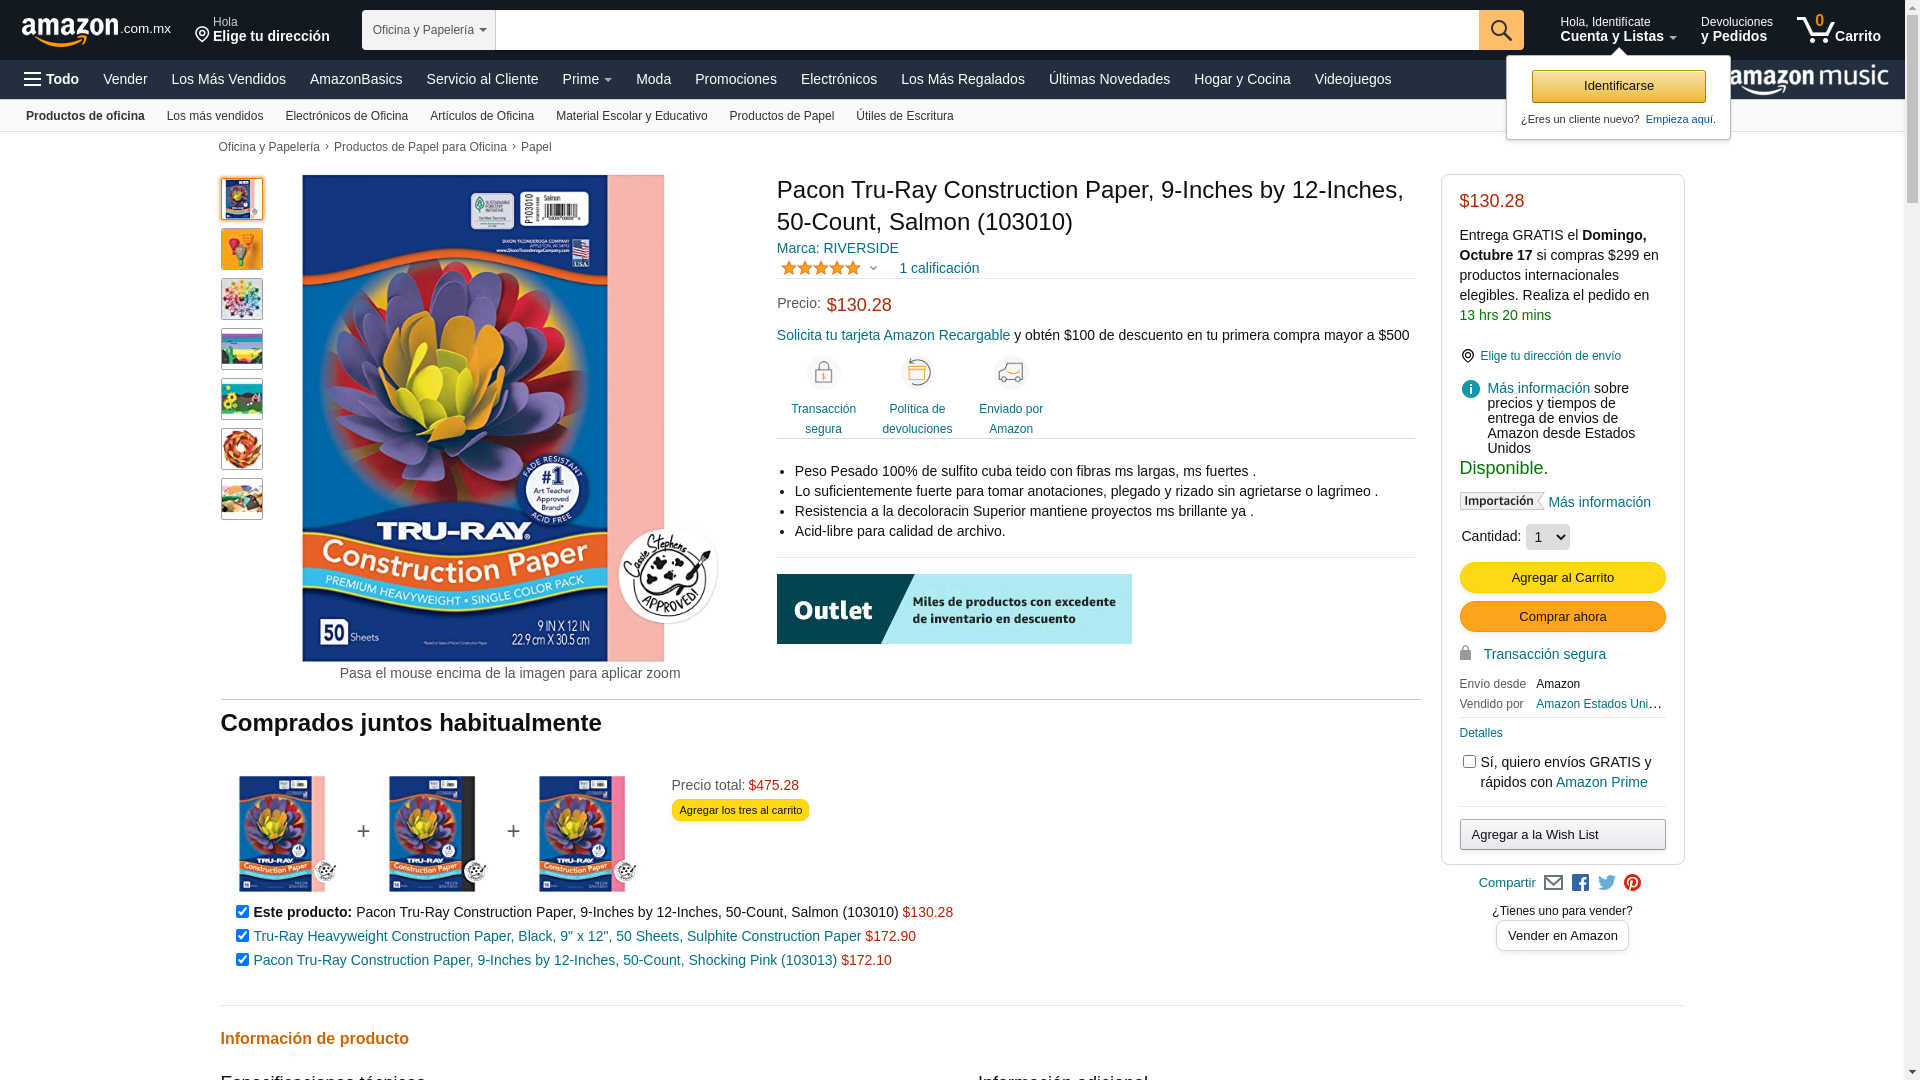Click the Comprar ahora button
Screen dimensions: 1920x1080
tap(1562, 617)
